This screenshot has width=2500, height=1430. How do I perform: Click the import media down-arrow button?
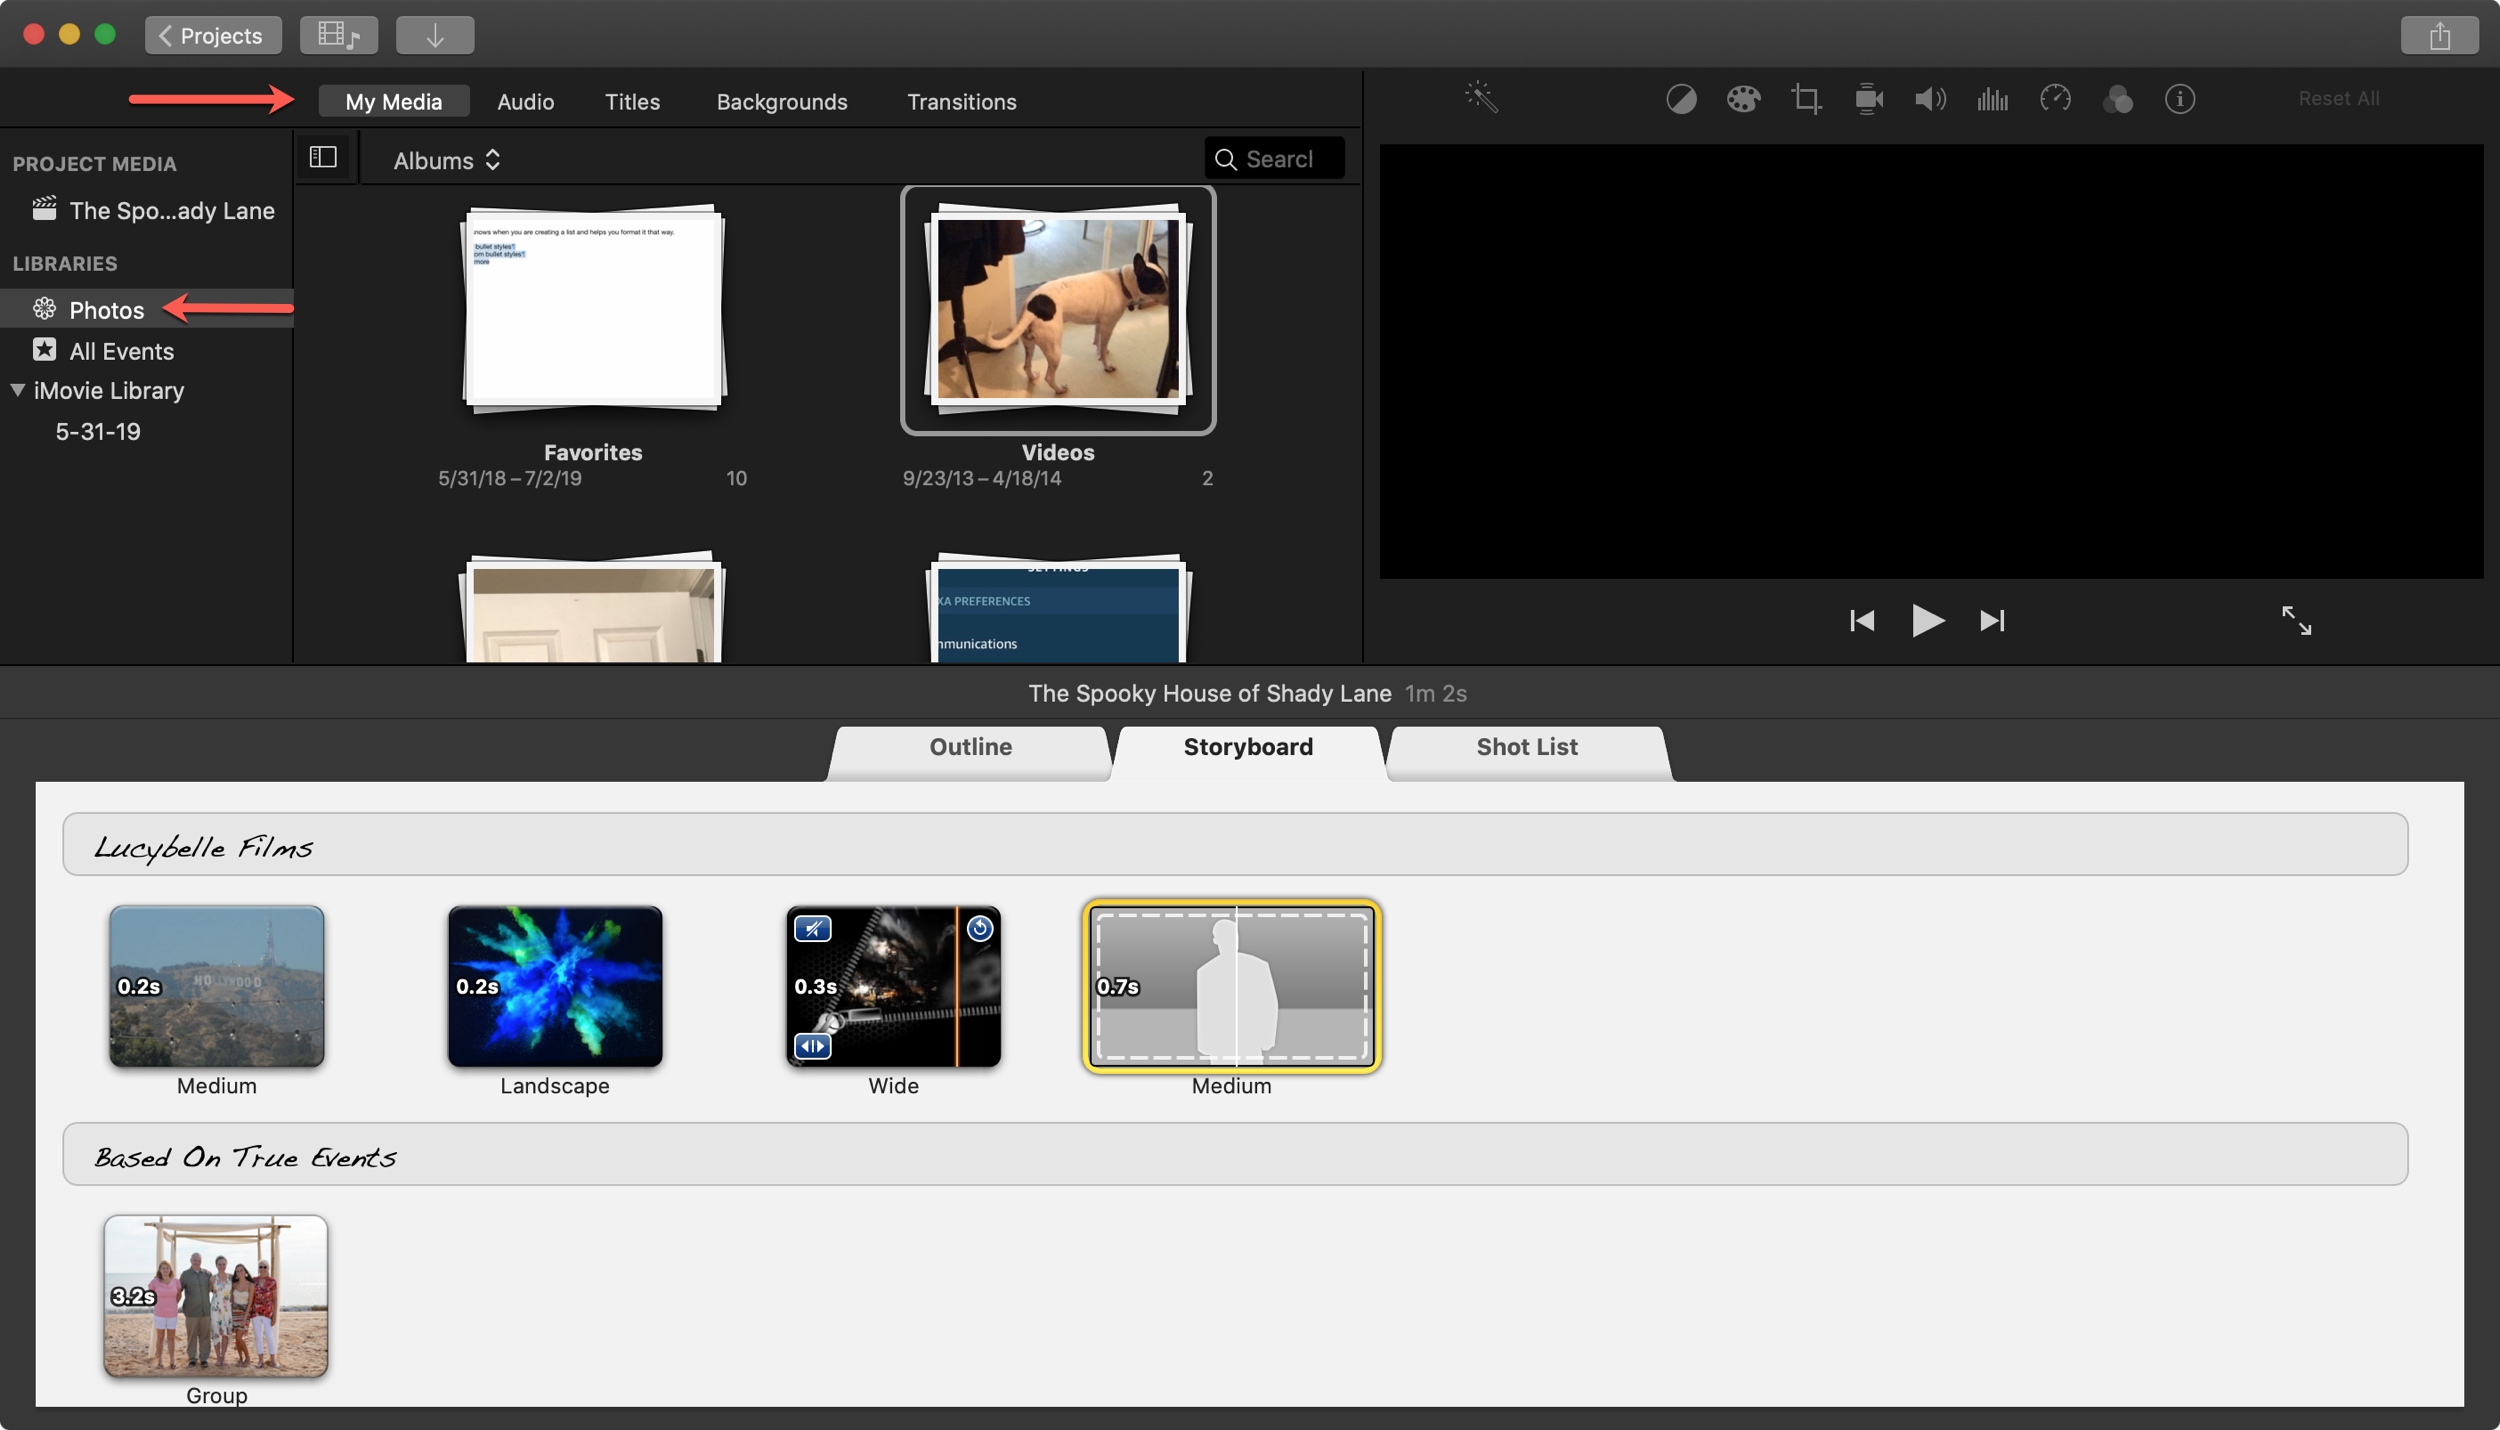click(435, 35)
